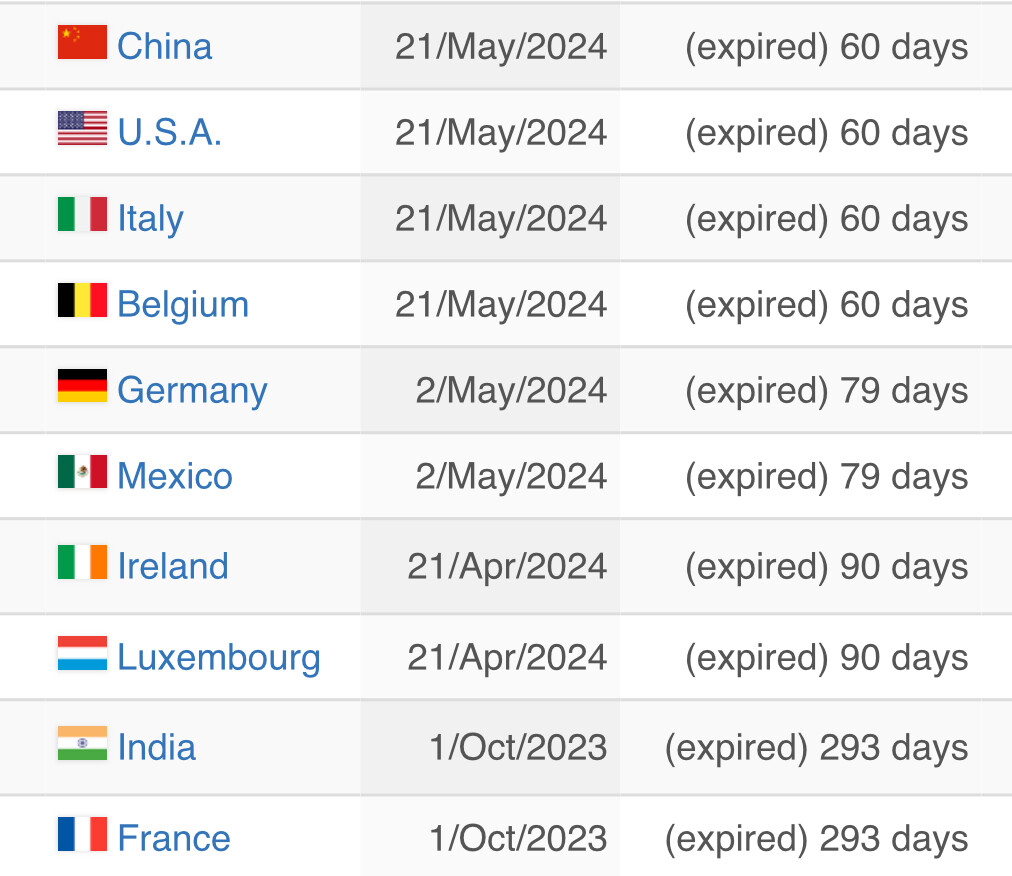Select the Ireland link

(x=173, y=567)
